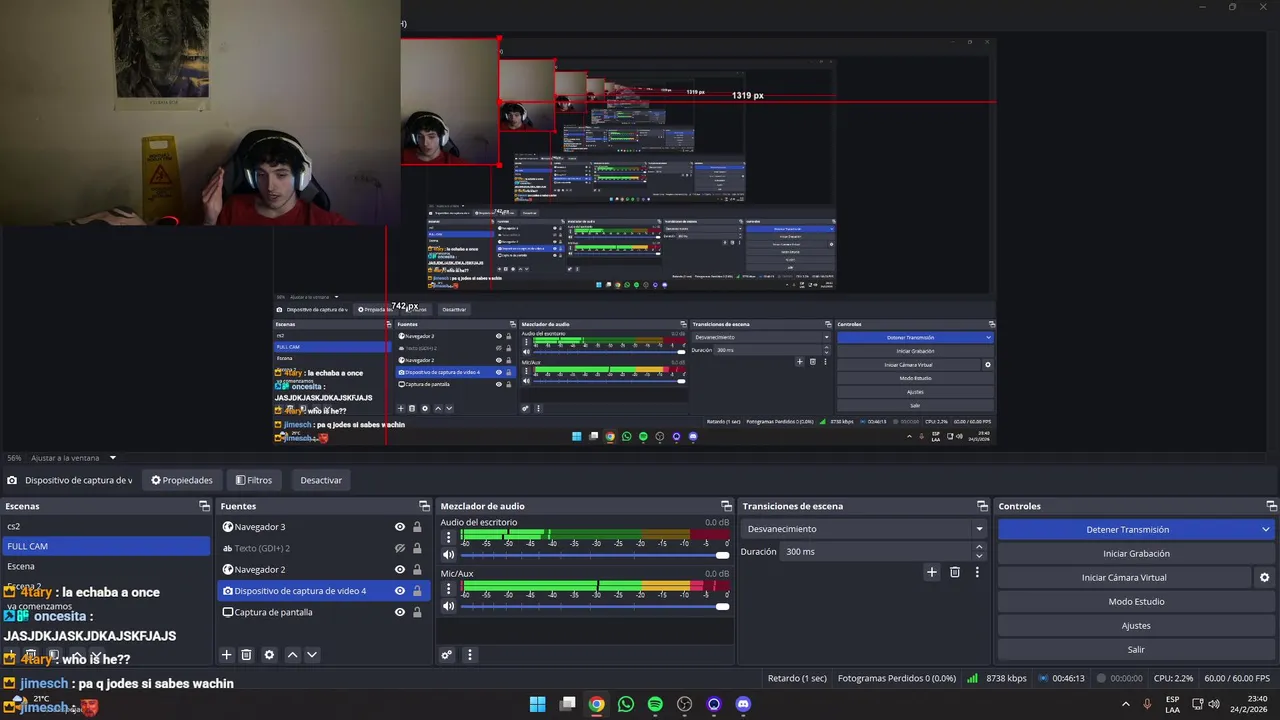Image resolution: width=1280 pixels, height=720 pixels.
Task: Click Desactivar on source toolbar
Action: click(321, 480)
